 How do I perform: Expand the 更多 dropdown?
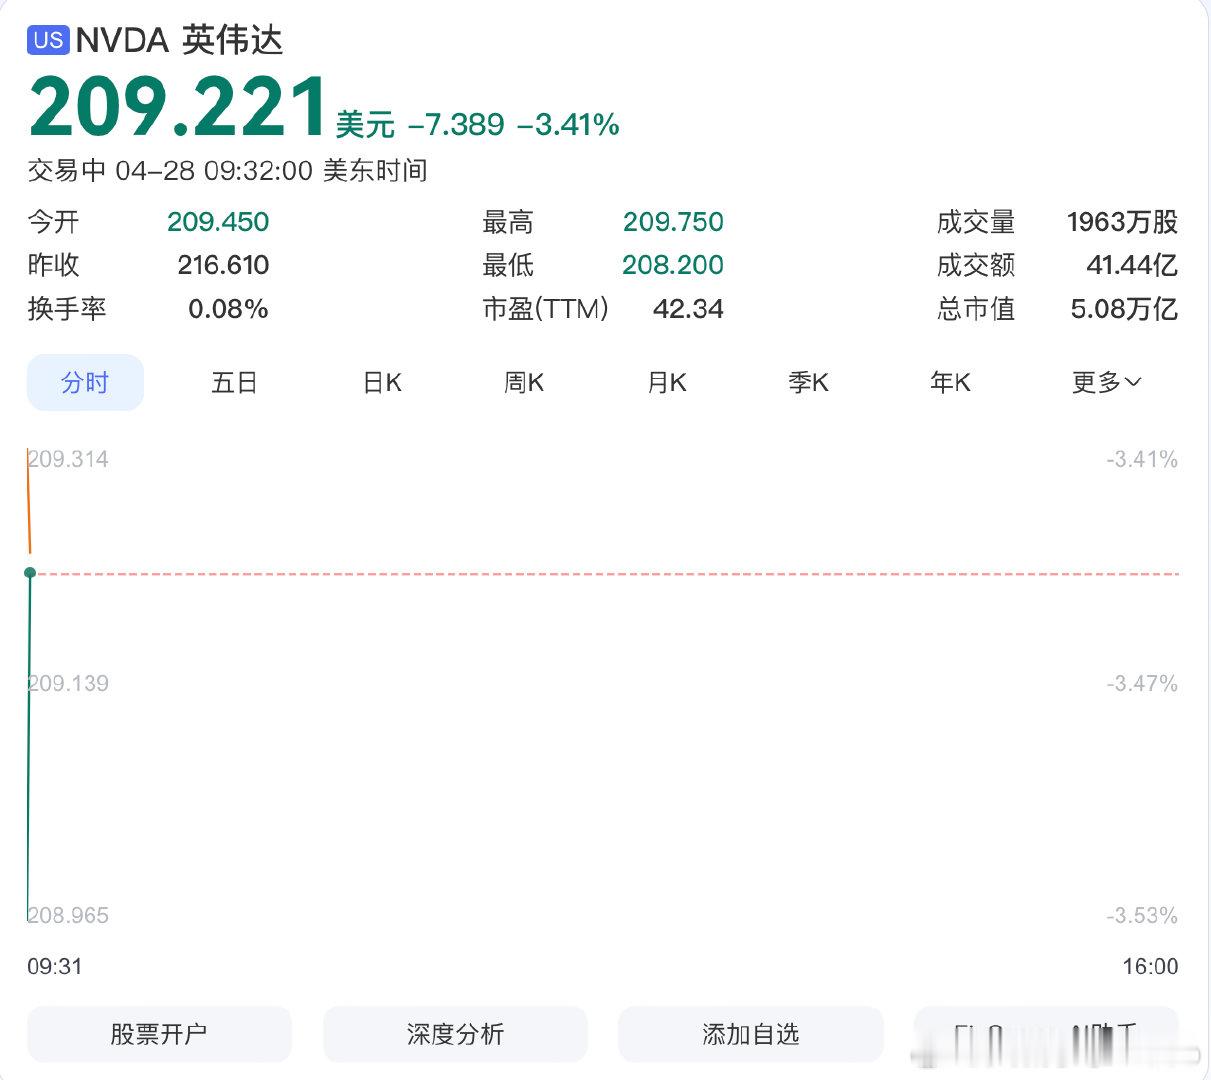coord(1106,382)
